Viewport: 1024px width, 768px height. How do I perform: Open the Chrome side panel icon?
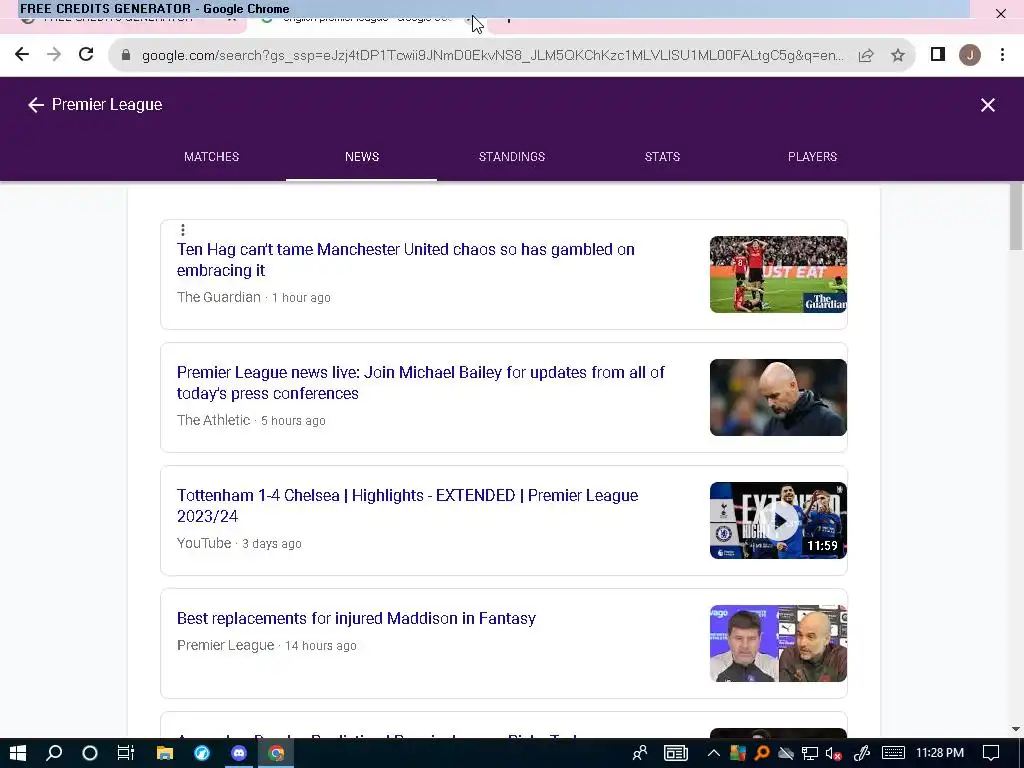tap(938, 55)
